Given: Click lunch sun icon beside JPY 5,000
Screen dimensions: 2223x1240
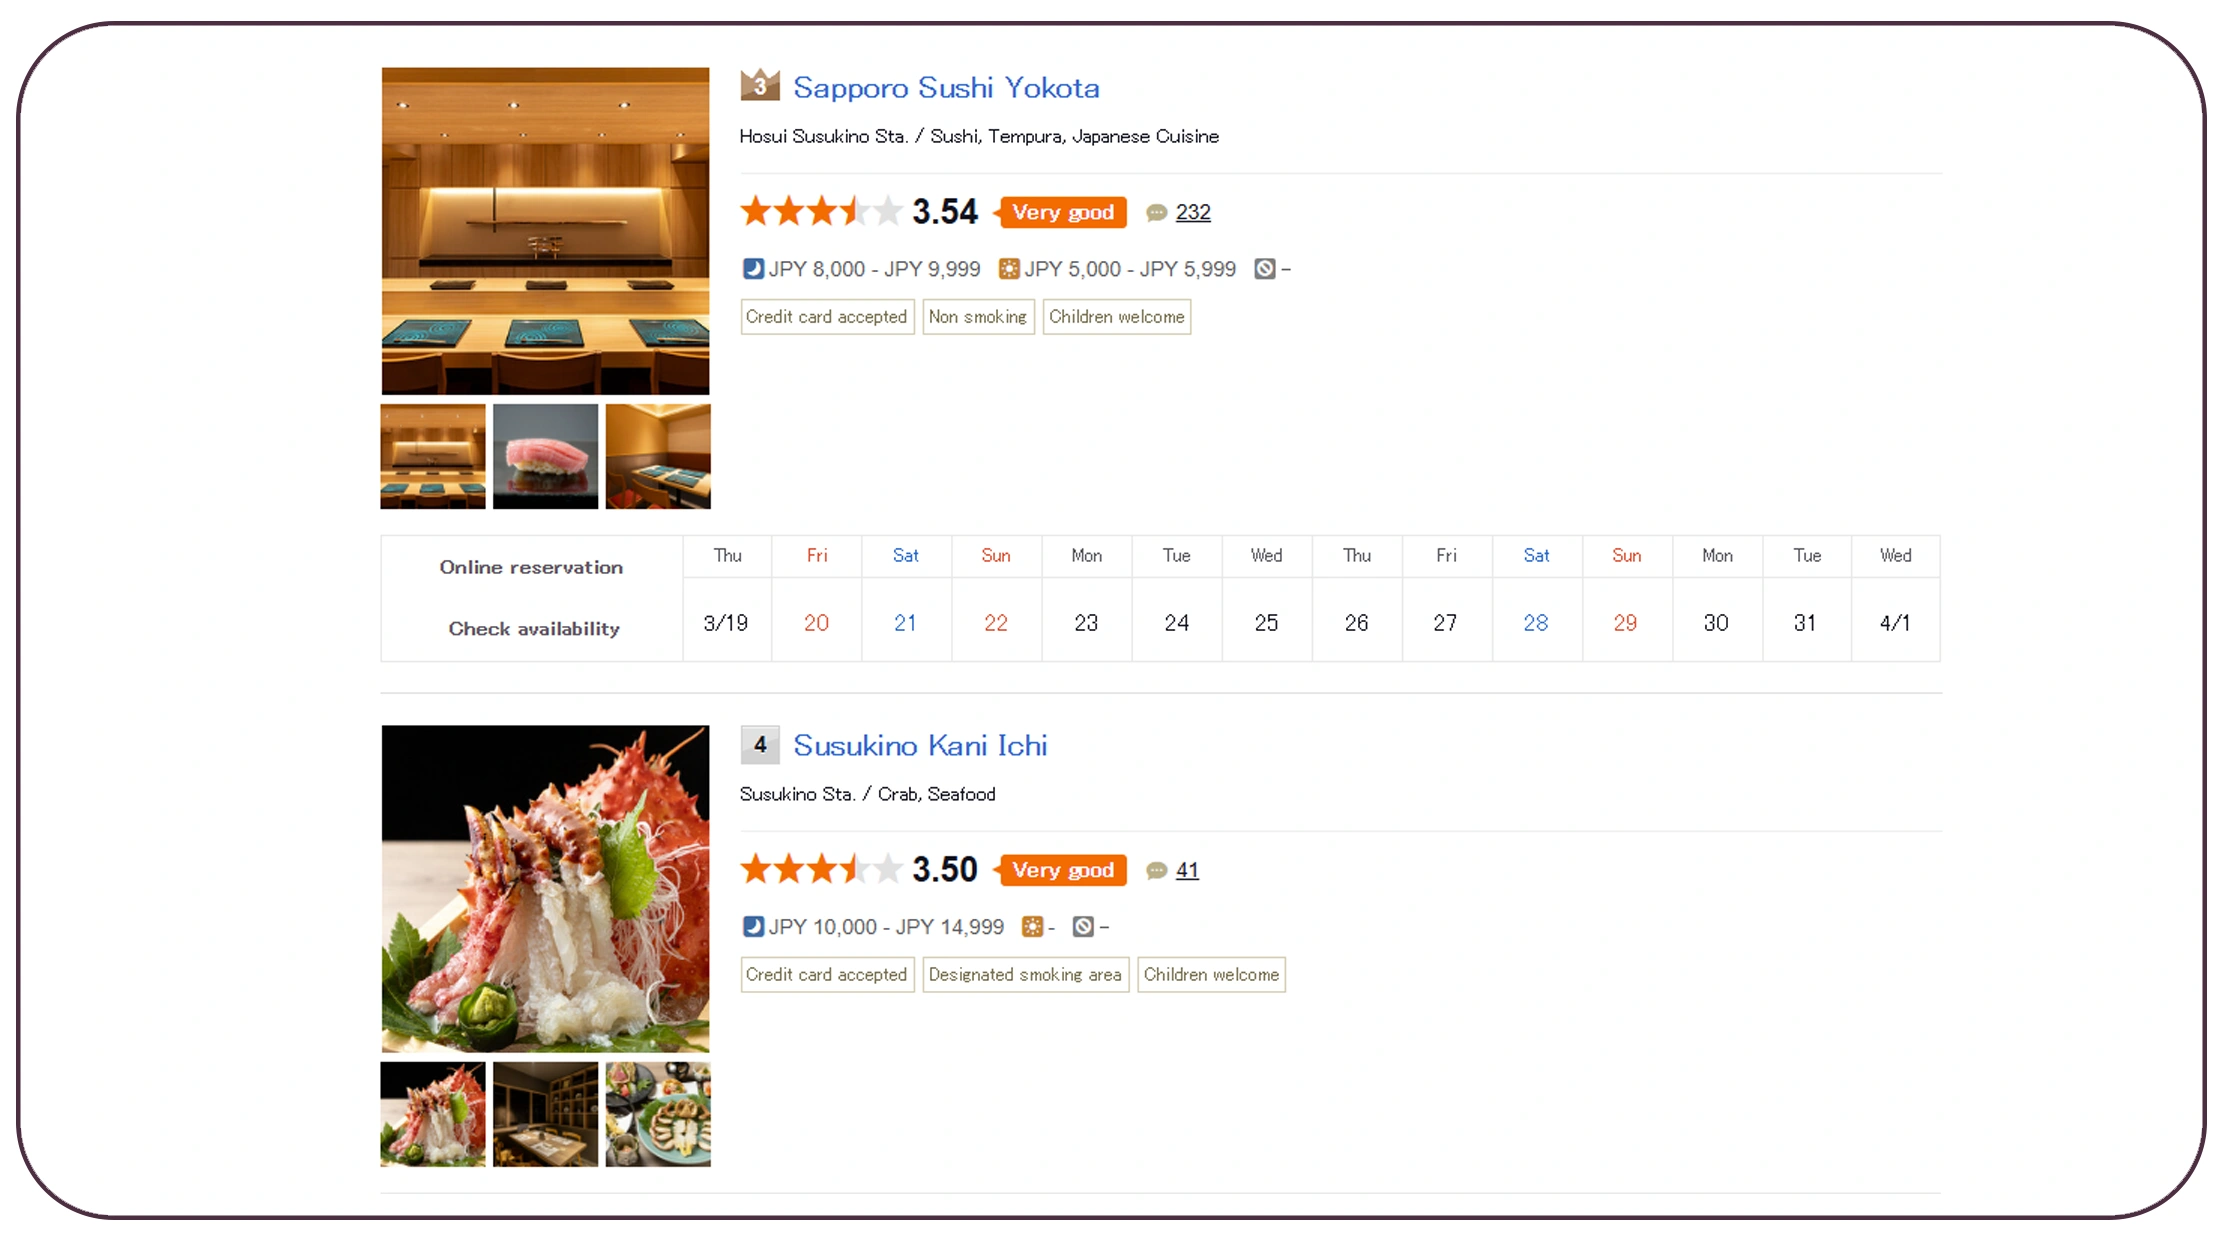Looking at the screenshot, I should coord(1009,269).
